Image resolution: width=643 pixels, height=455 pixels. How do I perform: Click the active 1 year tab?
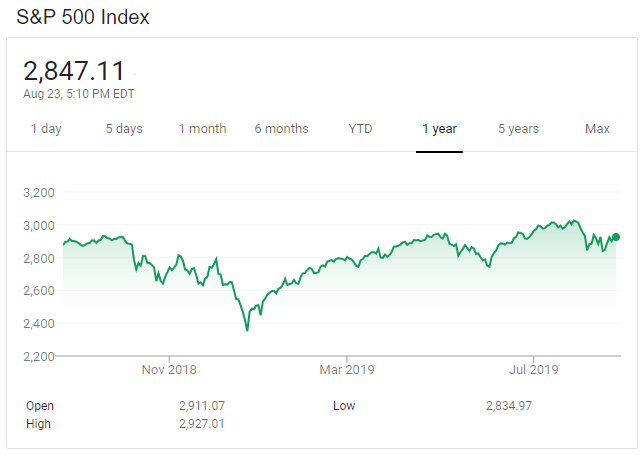click(439, 129)
